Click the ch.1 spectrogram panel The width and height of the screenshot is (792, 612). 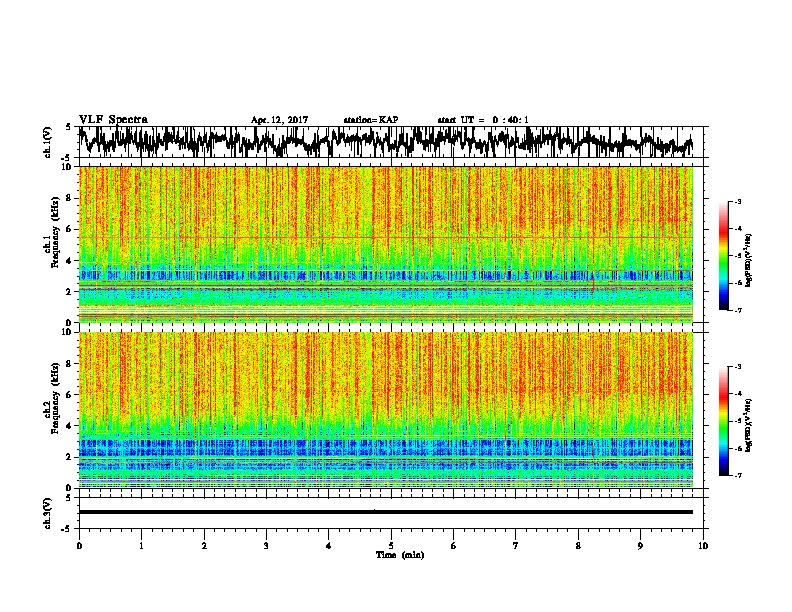[386, 244]
